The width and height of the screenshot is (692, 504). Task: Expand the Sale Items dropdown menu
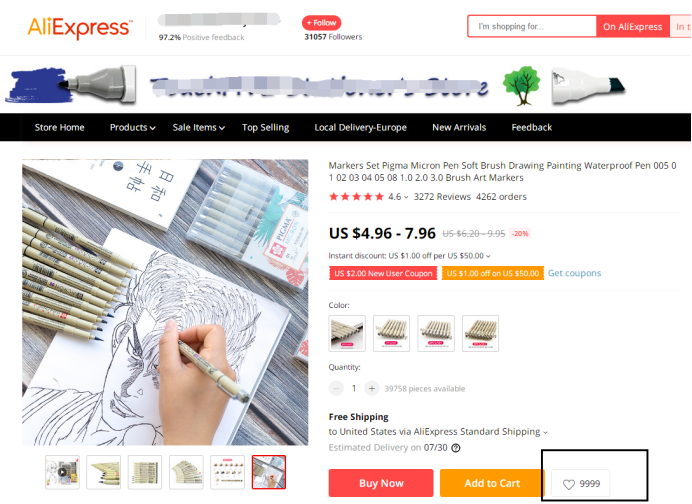[199, 128]
